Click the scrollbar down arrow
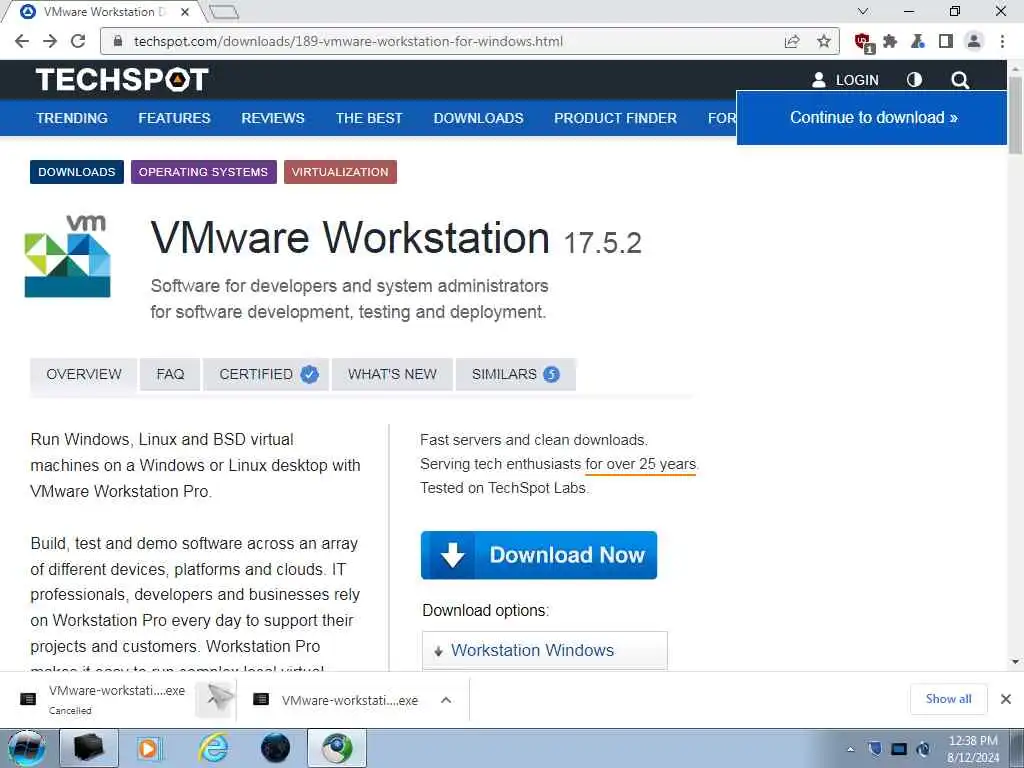This screenshot has width=1024, height=768. tap(1016, 662)
